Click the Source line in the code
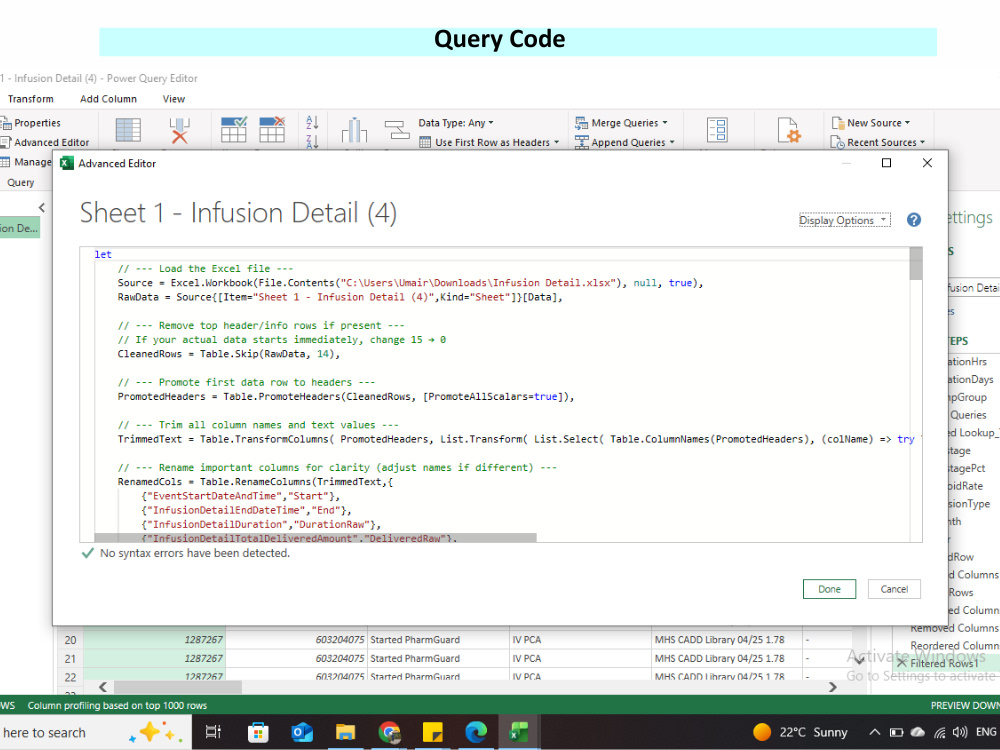This screenshot has height=750, width=1000. coord(410,283)
